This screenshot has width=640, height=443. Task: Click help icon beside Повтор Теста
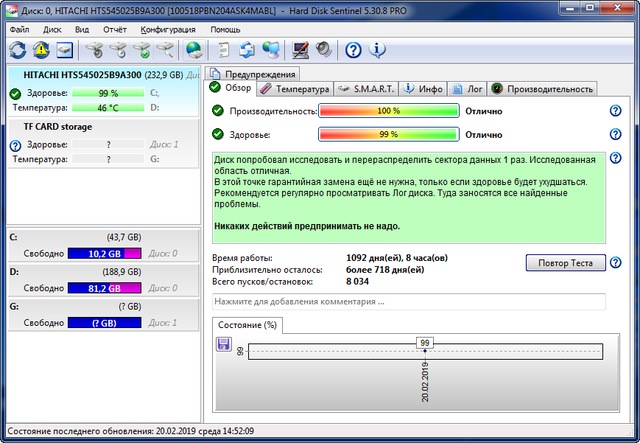pyautogui.click(x=616, y=263)
